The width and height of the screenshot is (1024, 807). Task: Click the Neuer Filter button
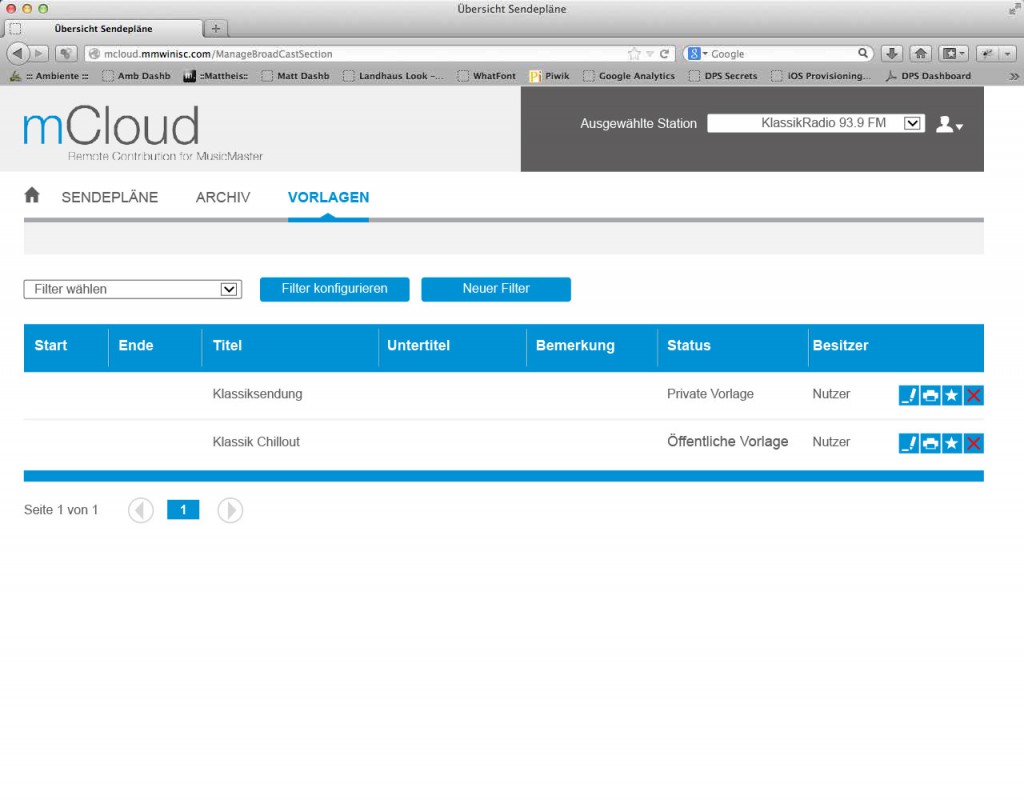[x=496, y=289]
